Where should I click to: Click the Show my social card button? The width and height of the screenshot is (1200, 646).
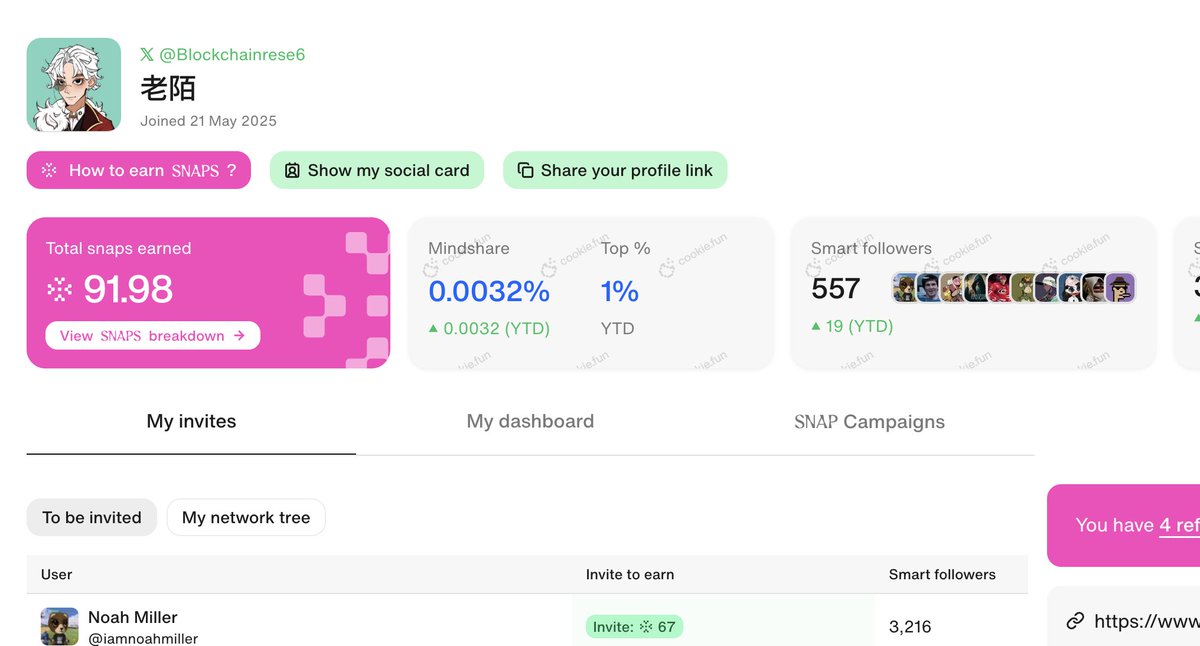click(x=377, y=170)
